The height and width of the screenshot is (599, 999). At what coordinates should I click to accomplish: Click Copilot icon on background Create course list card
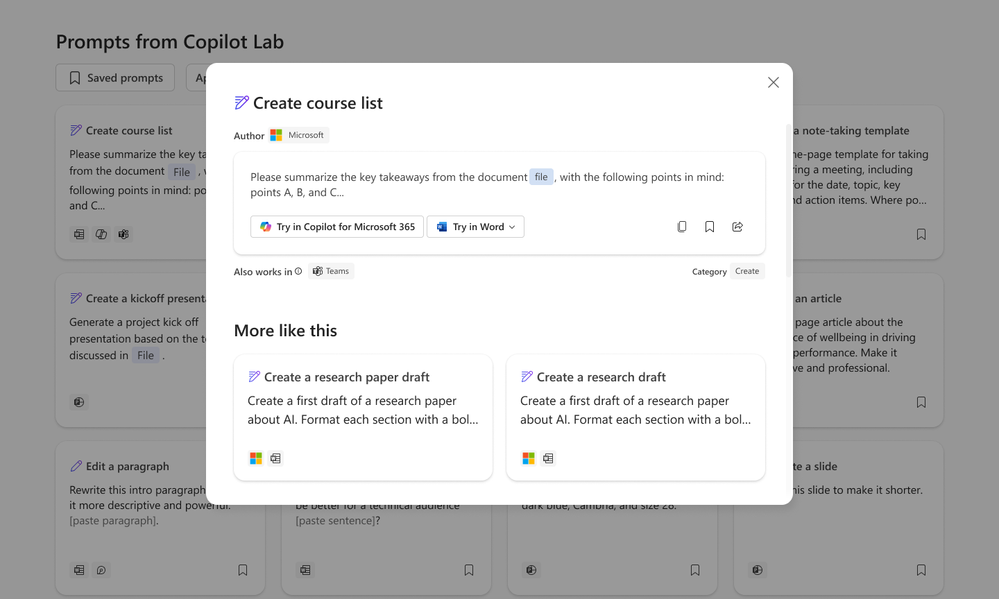[x=101, y=235]
